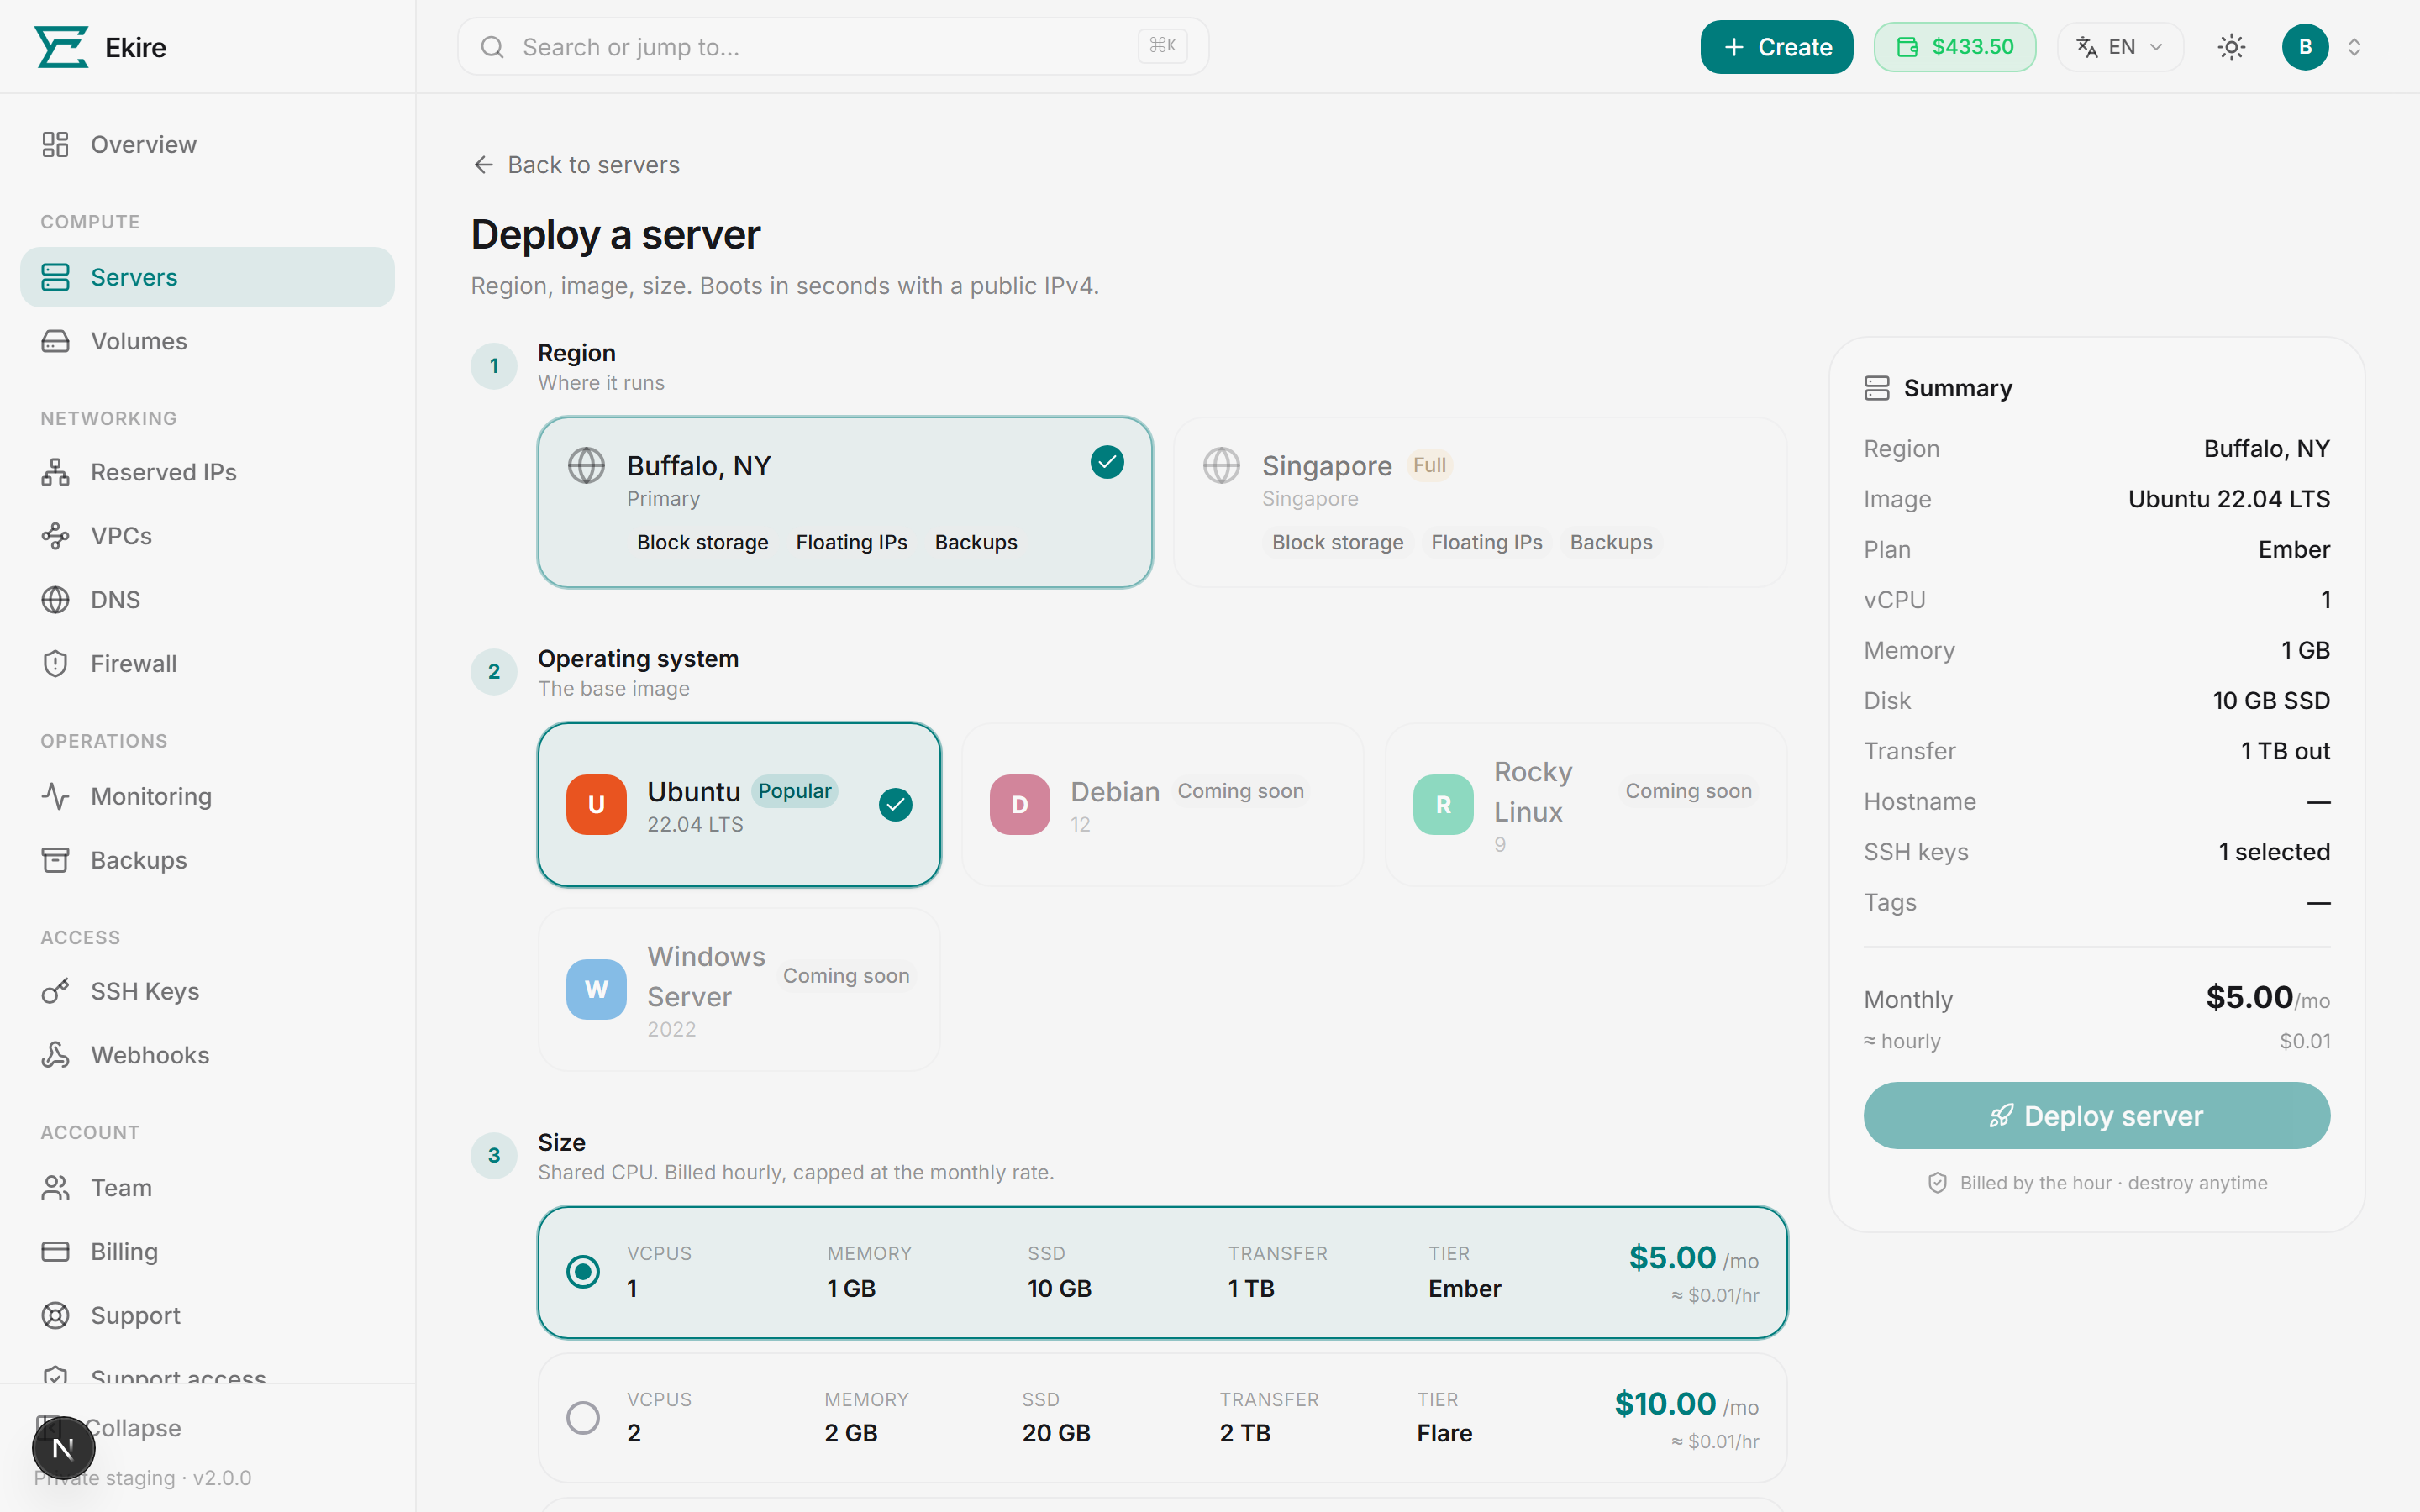Screen dimensions: 2420x1512
Task: Click the '10 GB SSD' disk value
Action: tap(2271, 701)
